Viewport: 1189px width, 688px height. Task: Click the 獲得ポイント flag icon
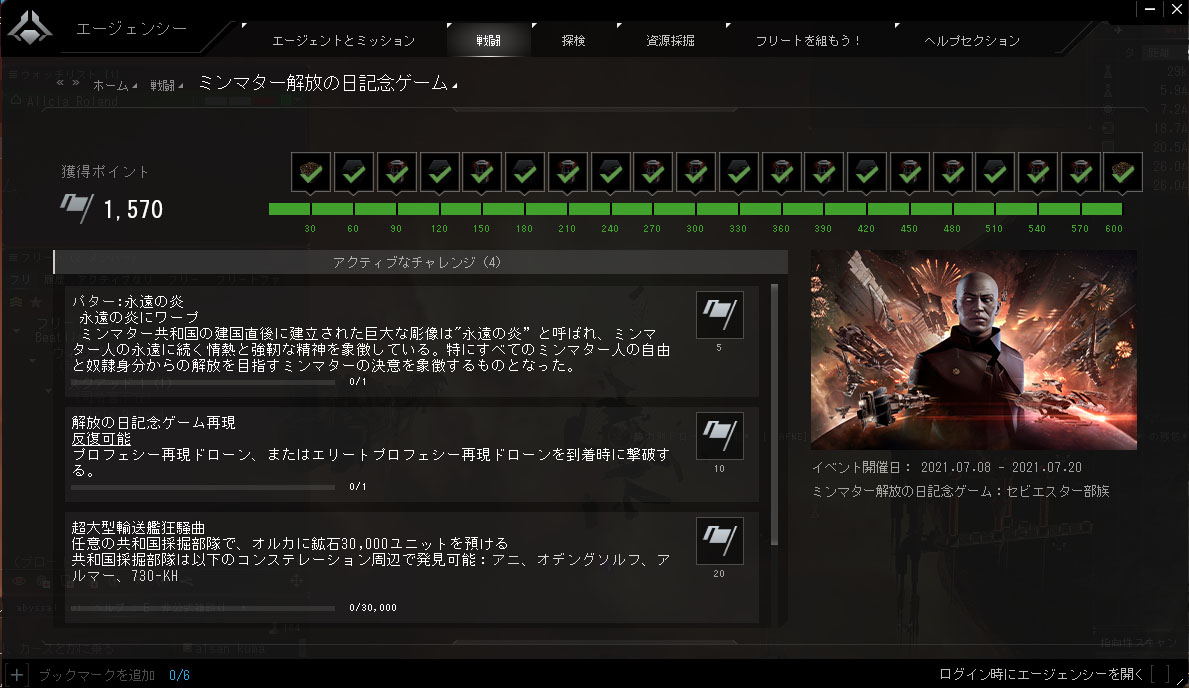click(x=77, y=209)
